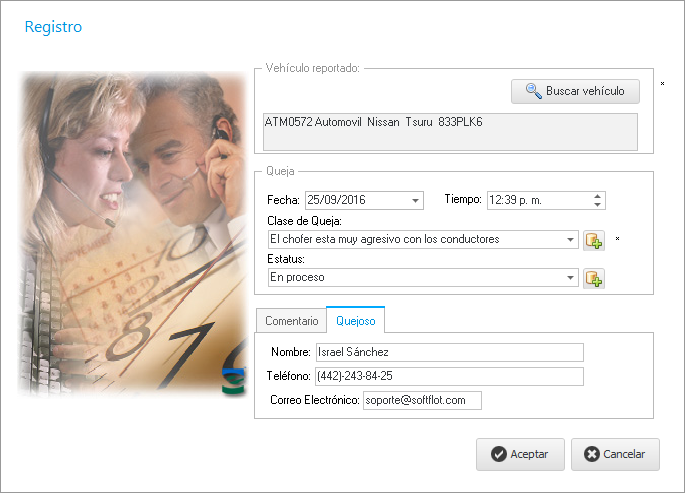This screenshot has width=685, height=493.
Task: Click into the Teléfono field
Action: 448,376
